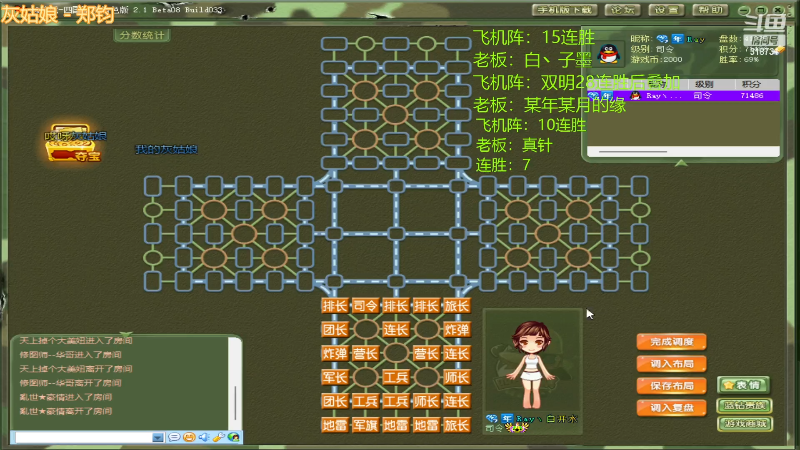
Task: Open the 表情 emoticon button
Action: tap(743, 385)
